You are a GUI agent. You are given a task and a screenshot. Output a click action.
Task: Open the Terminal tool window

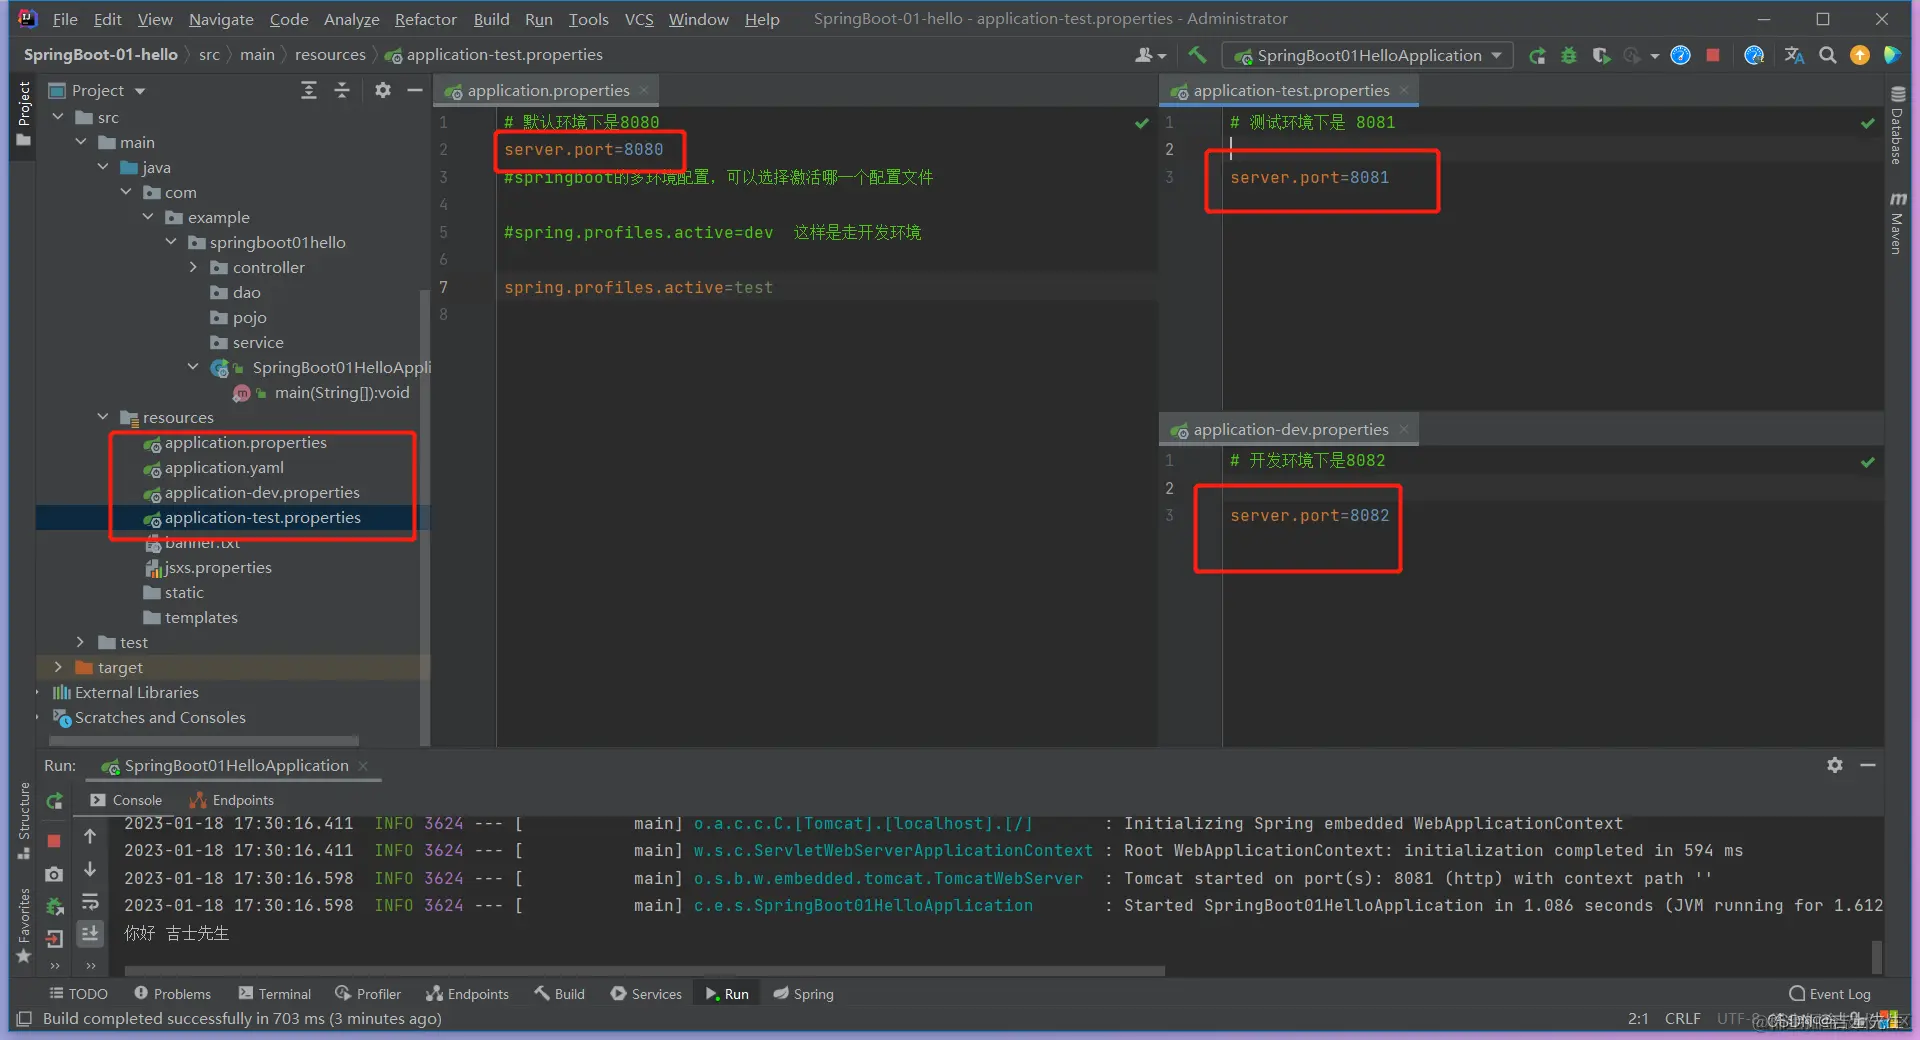click(x=275, y=994)
